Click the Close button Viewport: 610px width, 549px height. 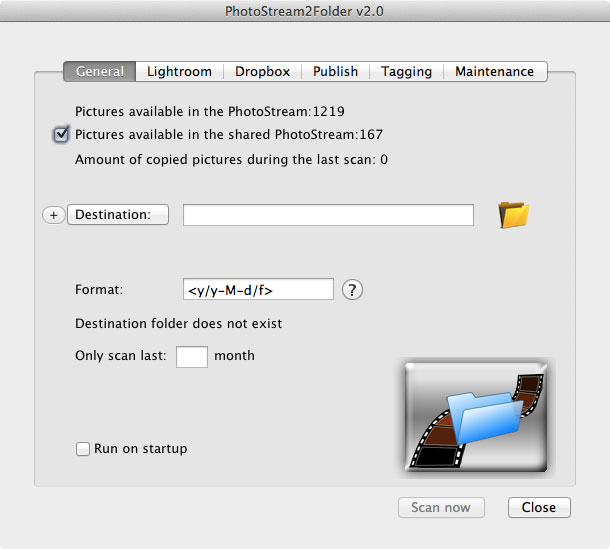pyautogui.click(x=539, y=507)
